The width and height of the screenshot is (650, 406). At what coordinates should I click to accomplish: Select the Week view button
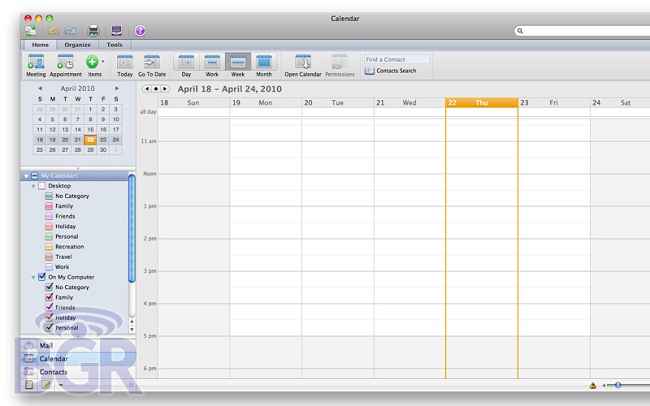[238, 66]
